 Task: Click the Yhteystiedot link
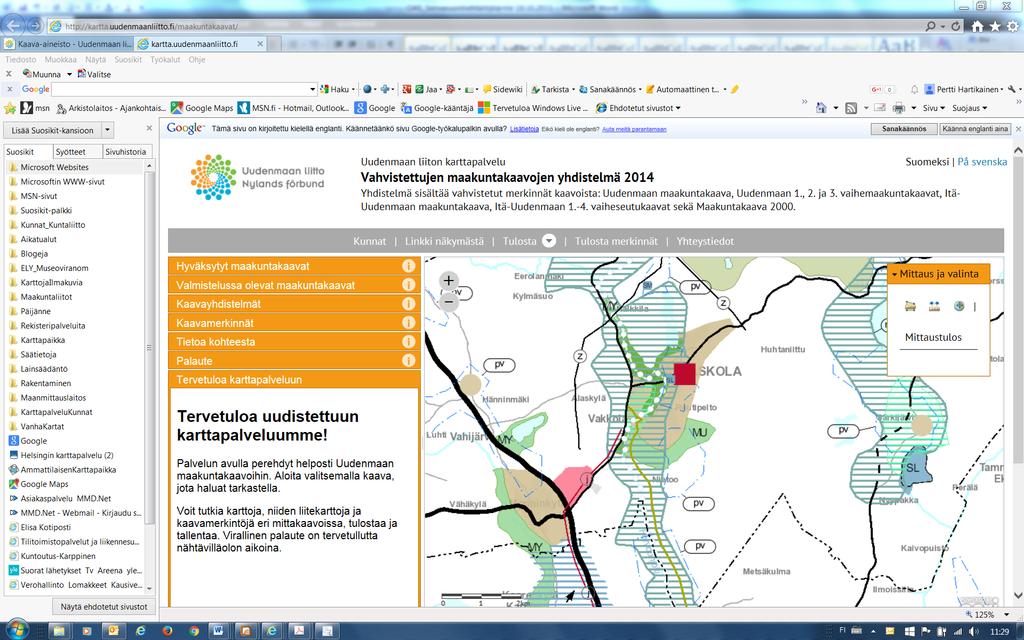click(705, 241)
